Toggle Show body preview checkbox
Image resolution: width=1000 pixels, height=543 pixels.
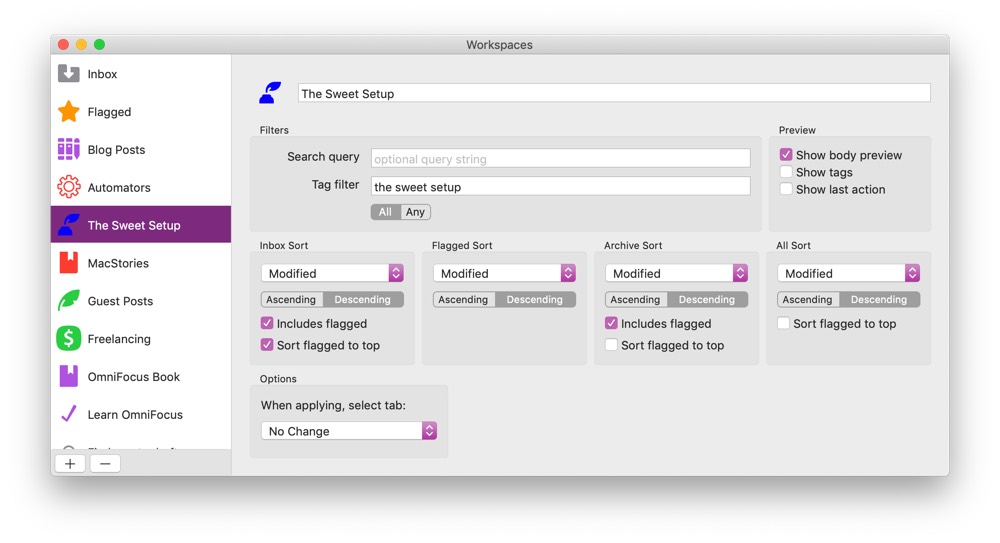coord(786,154)
